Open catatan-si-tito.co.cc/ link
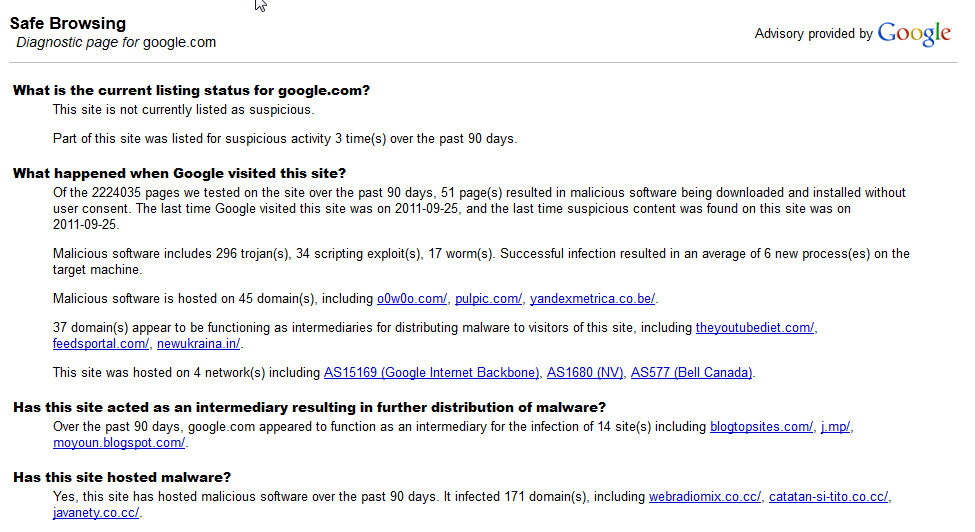 828,497
